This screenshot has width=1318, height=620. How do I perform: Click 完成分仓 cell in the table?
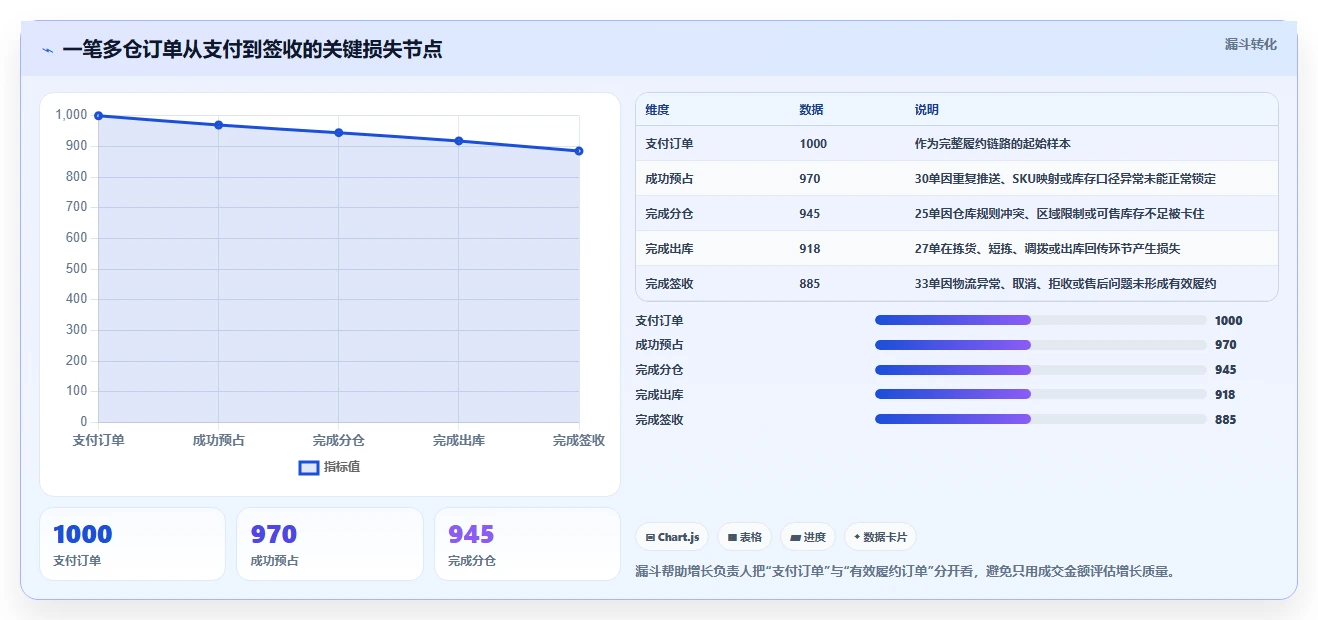(x=669, y=214)
